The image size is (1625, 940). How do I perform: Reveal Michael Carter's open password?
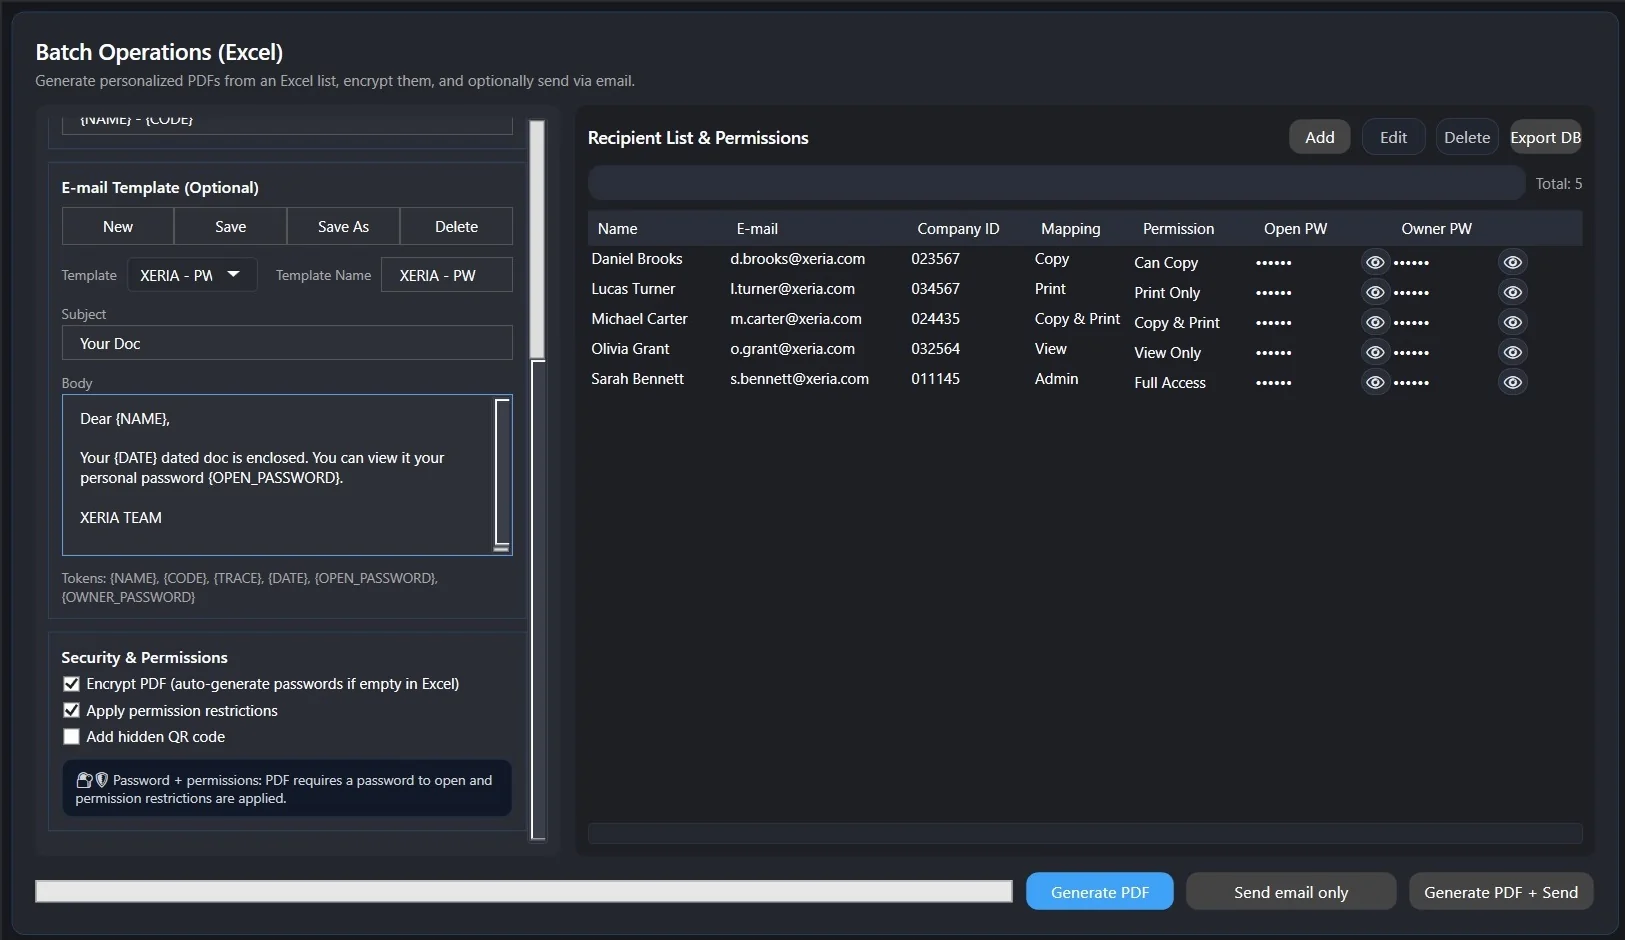click(x=1375, y=321)
